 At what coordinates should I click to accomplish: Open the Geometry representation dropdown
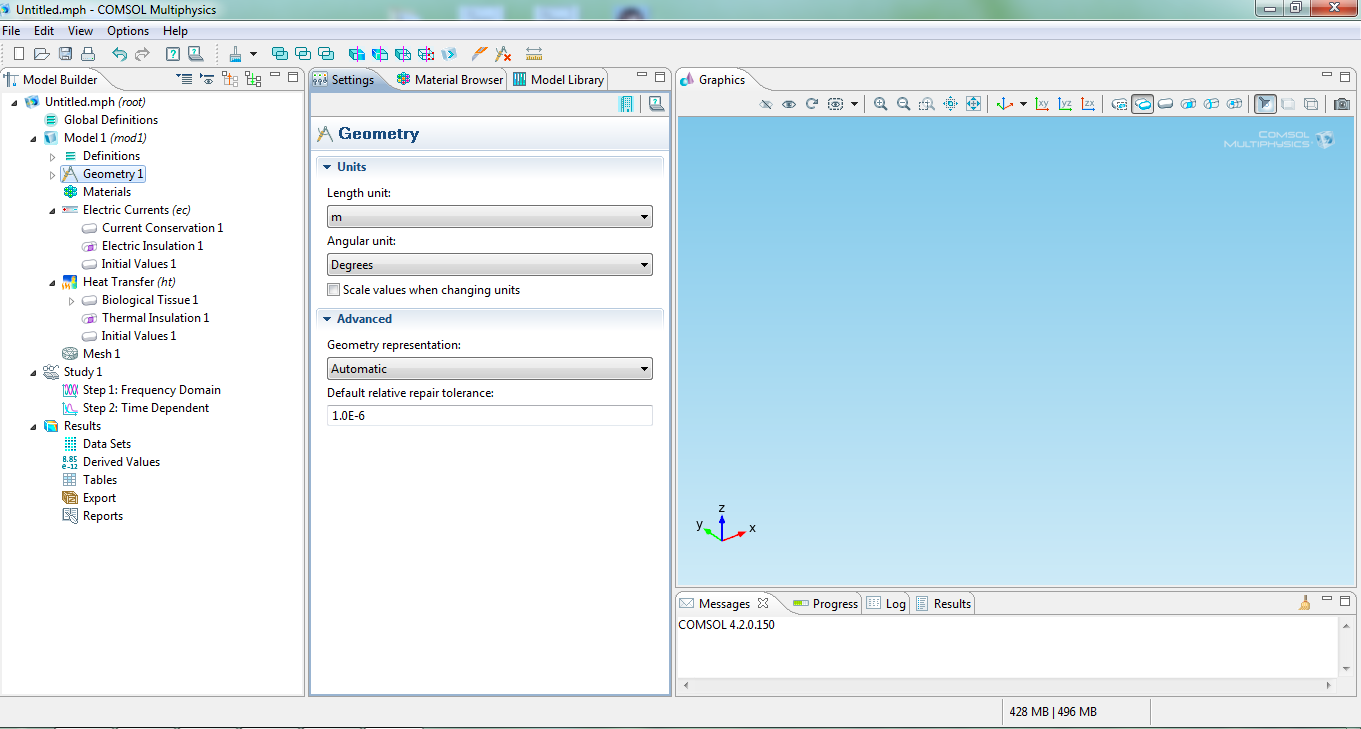tap(490, 369)
